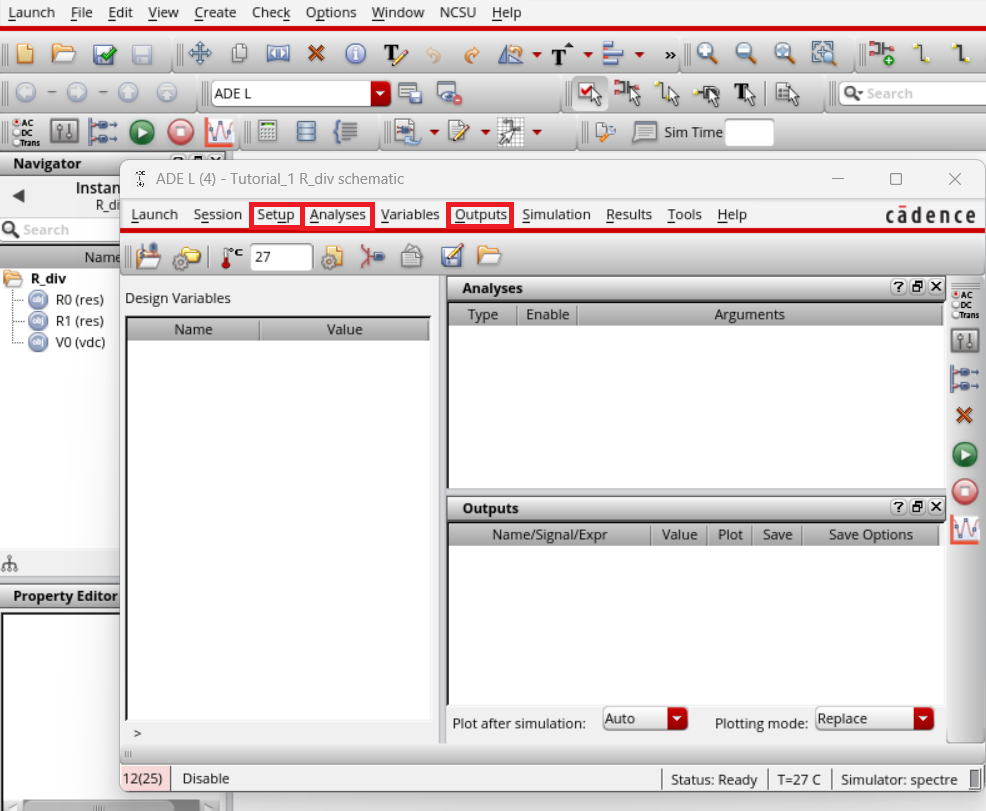
Task: Click the Choose Analyses AC DC Trans icon in ADE sidebar
Action: (965, 304)
